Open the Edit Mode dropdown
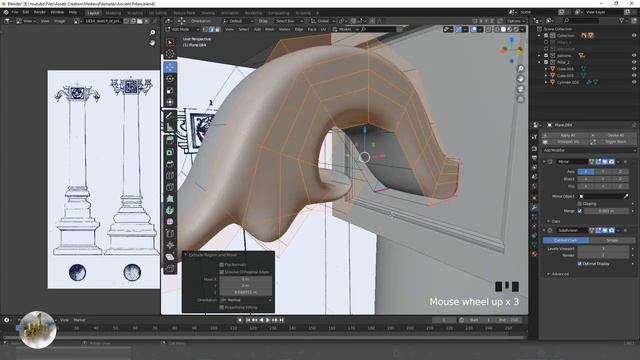The image size is (640, 360). (182, 29)
